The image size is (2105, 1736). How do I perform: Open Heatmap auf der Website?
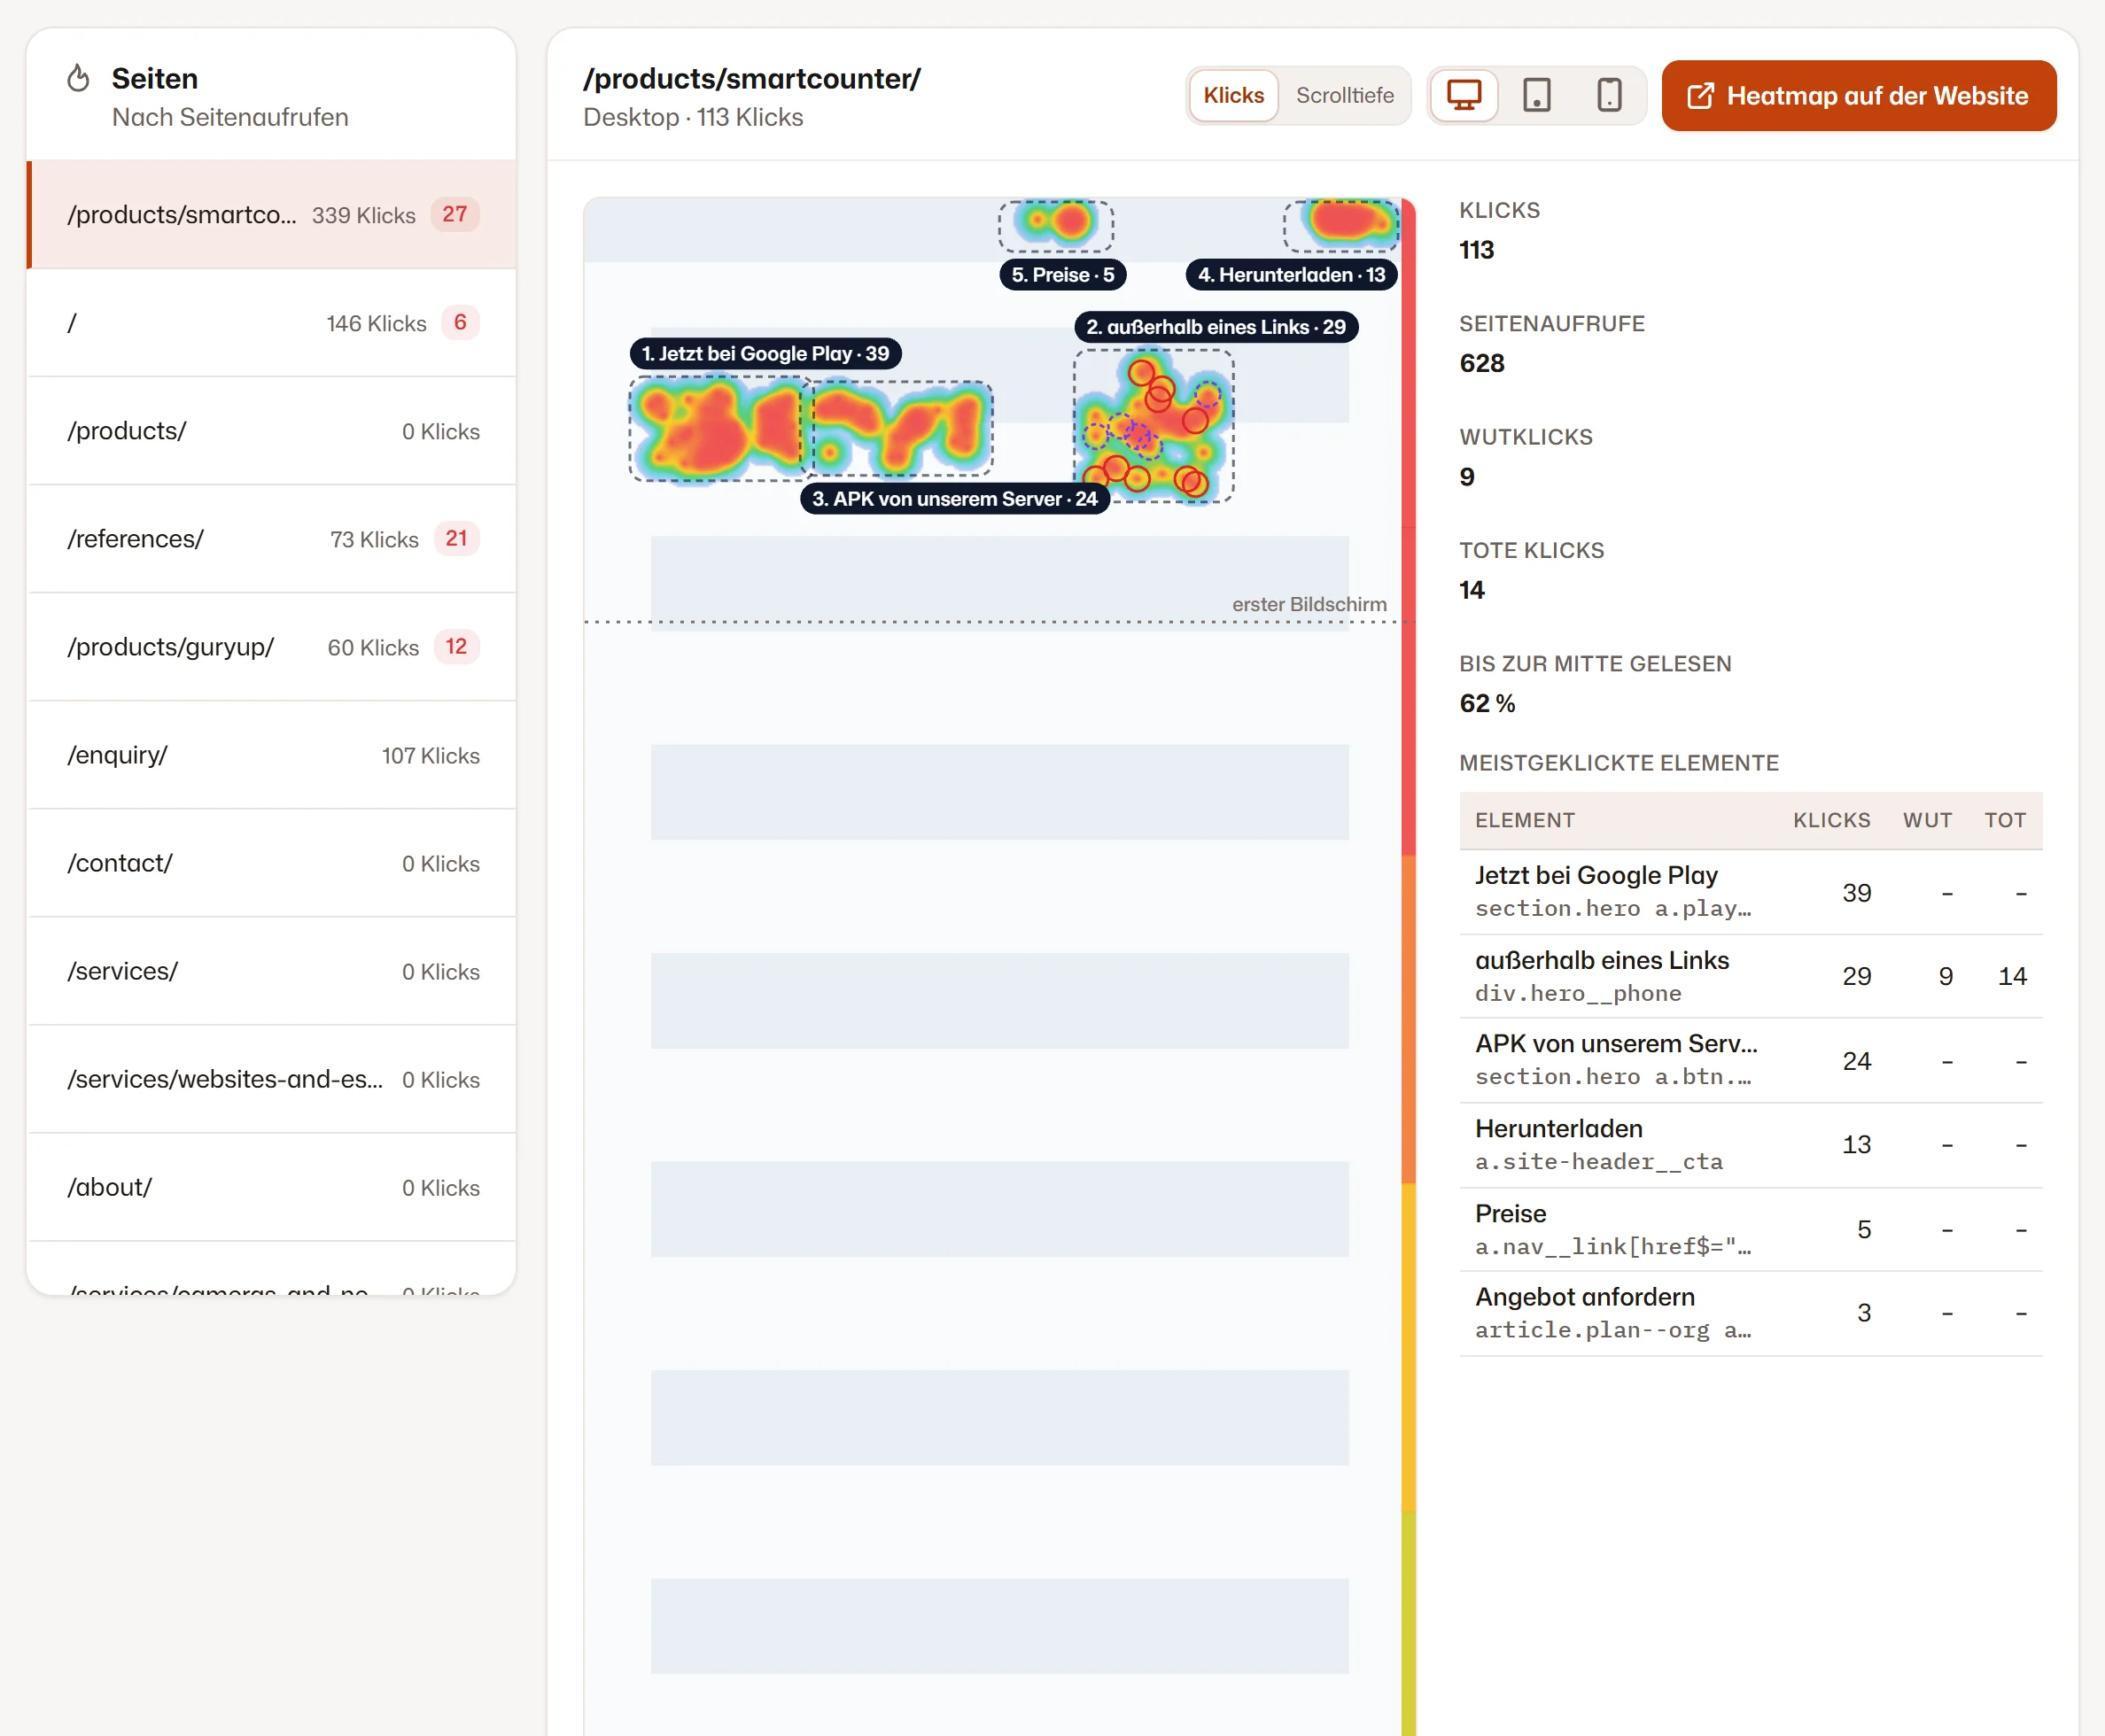(1858, 96)
